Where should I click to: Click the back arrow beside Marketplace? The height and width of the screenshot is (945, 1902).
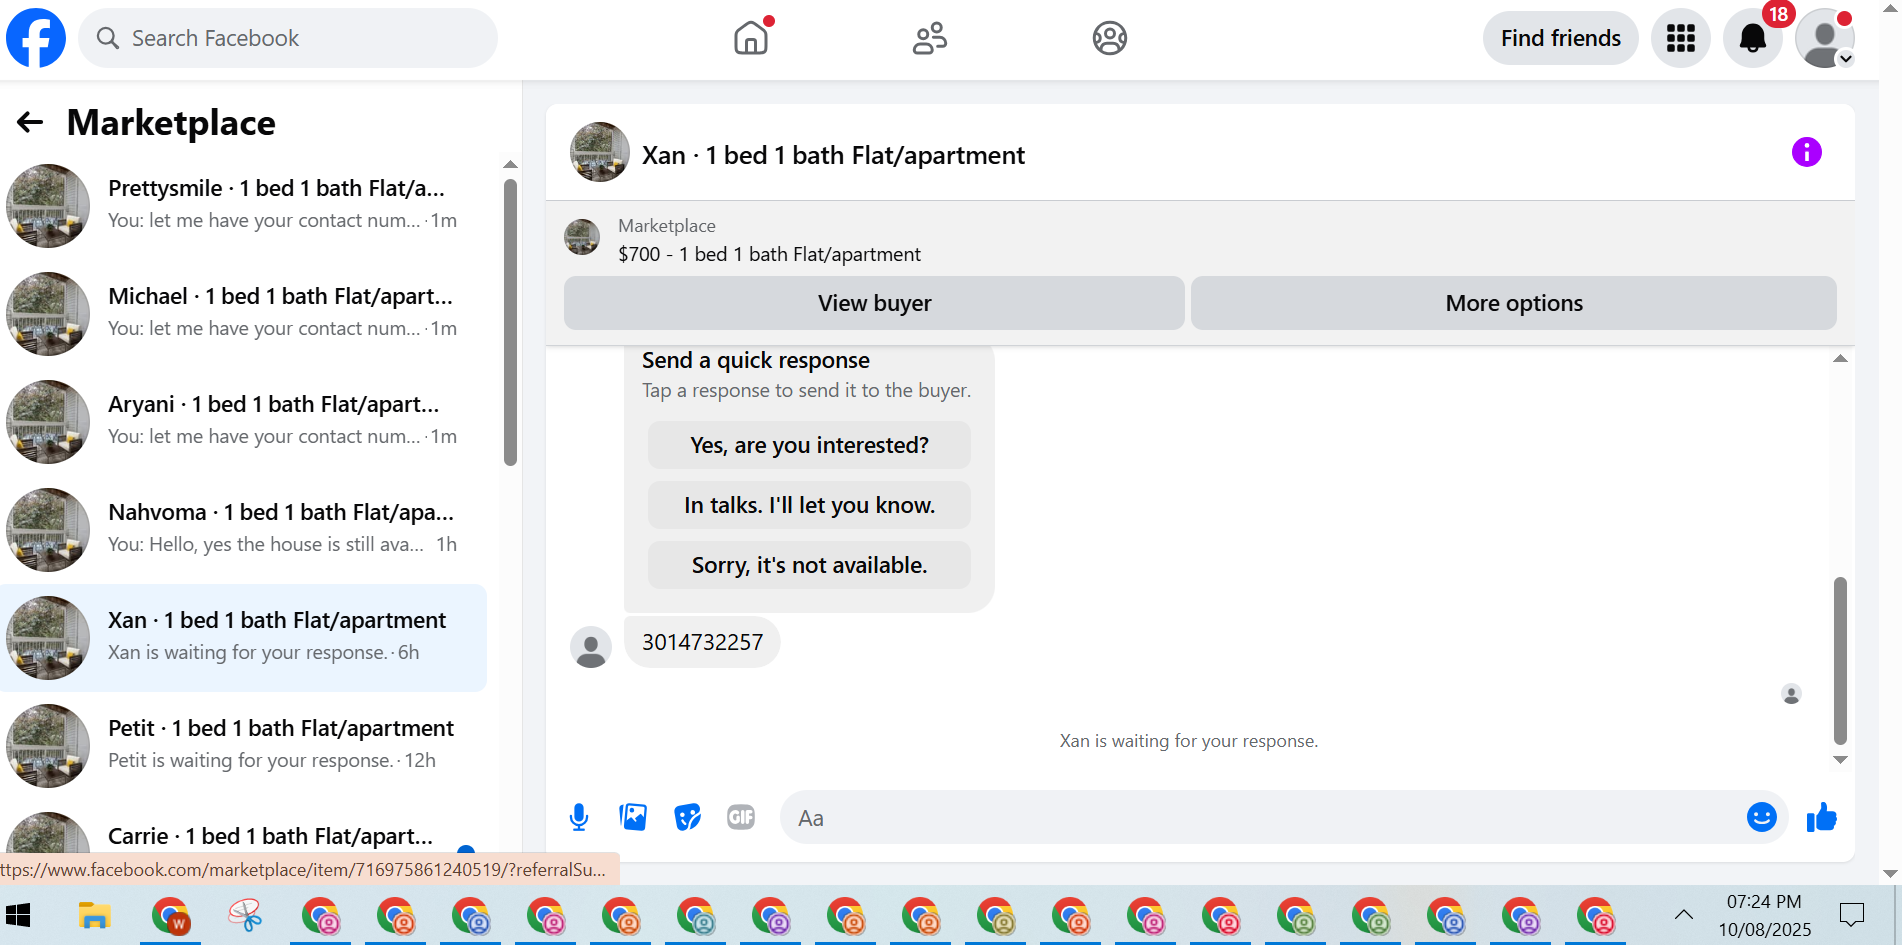30,123
